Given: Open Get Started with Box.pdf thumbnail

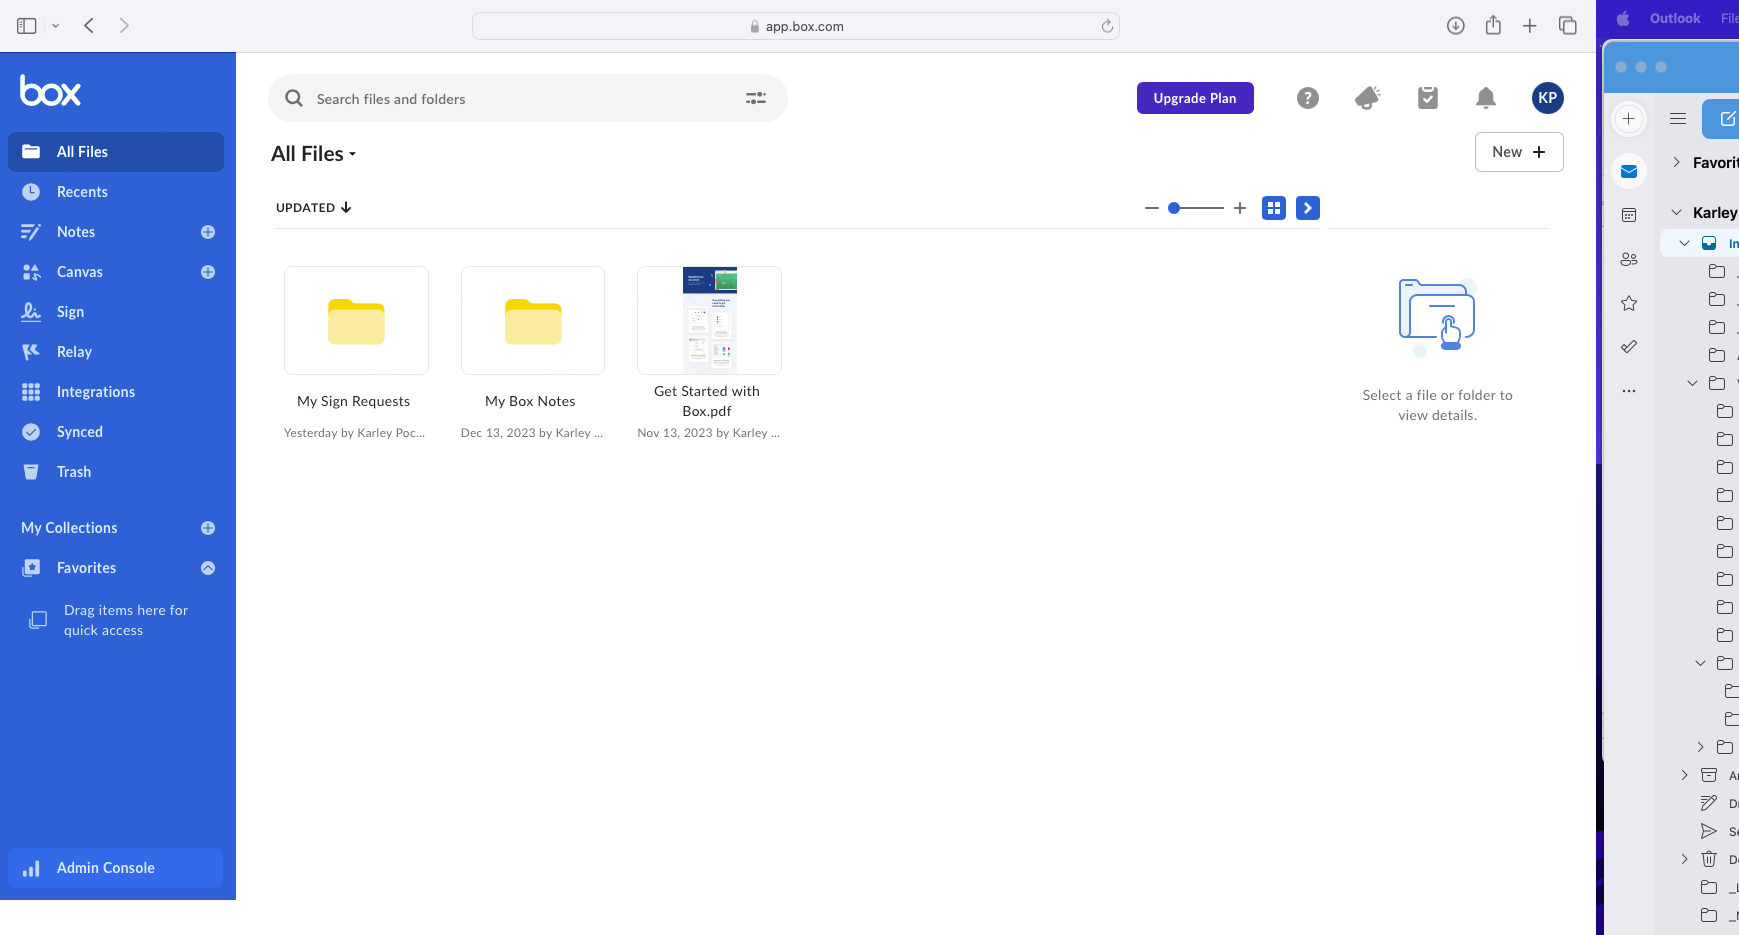Looking at the screenshot, I should coord(709,321).
